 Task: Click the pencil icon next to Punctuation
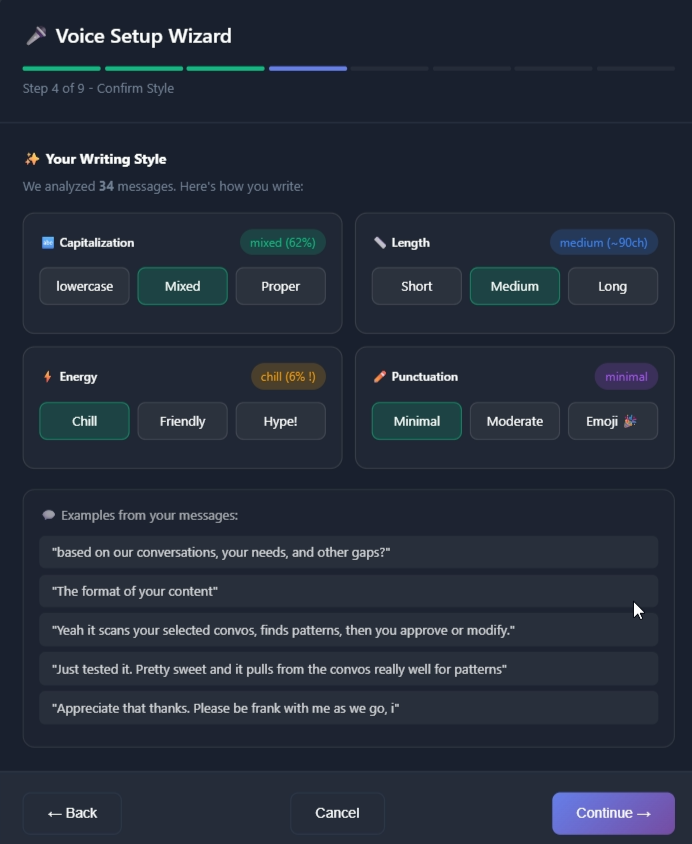click(380, 377)
